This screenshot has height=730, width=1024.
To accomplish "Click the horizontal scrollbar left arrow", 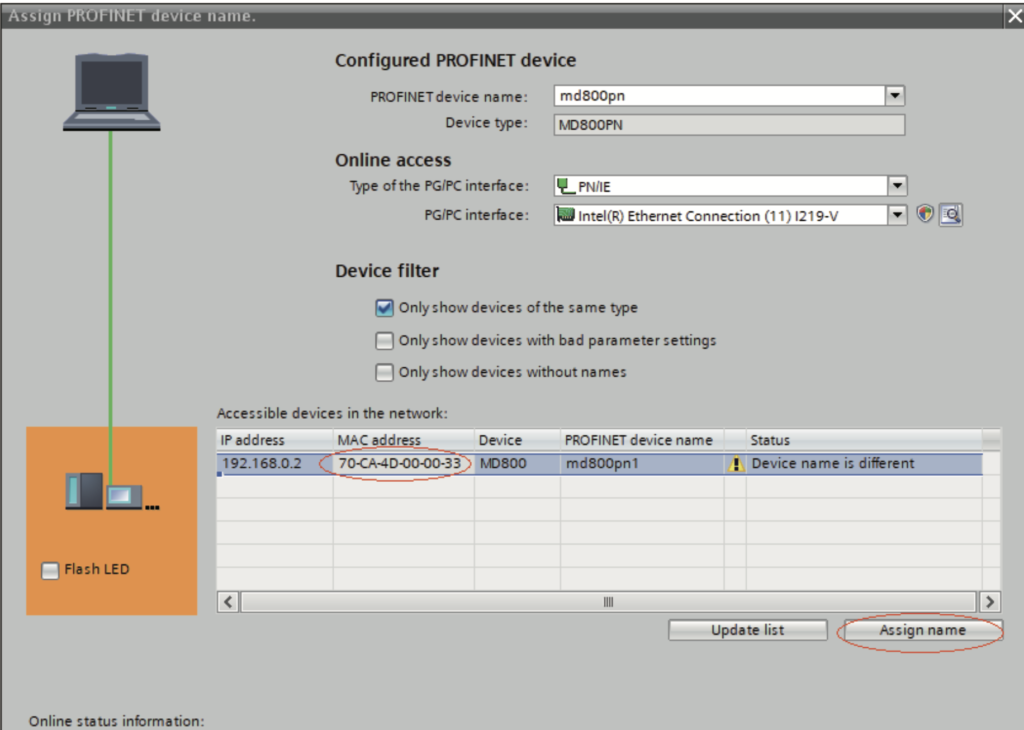I will pos(229,602).
